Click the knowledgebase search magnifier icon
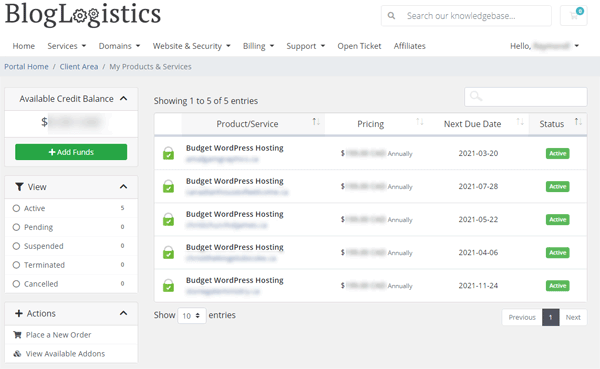This screenshot has width=600, height=369. 391,16
